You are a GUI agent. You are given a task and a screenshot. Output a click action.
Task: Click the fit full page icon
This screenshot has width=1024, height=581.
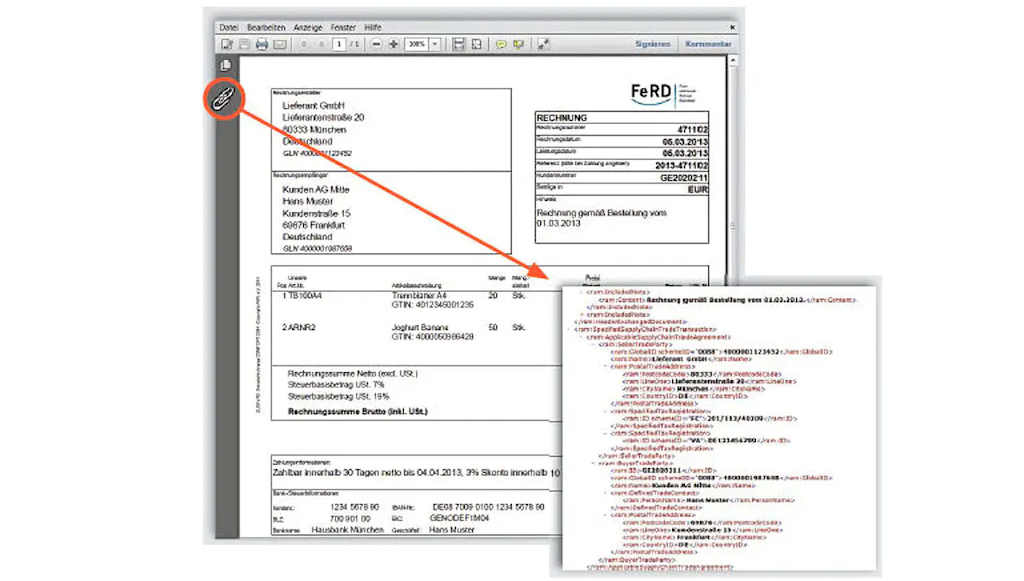click(x=477, y=44)
